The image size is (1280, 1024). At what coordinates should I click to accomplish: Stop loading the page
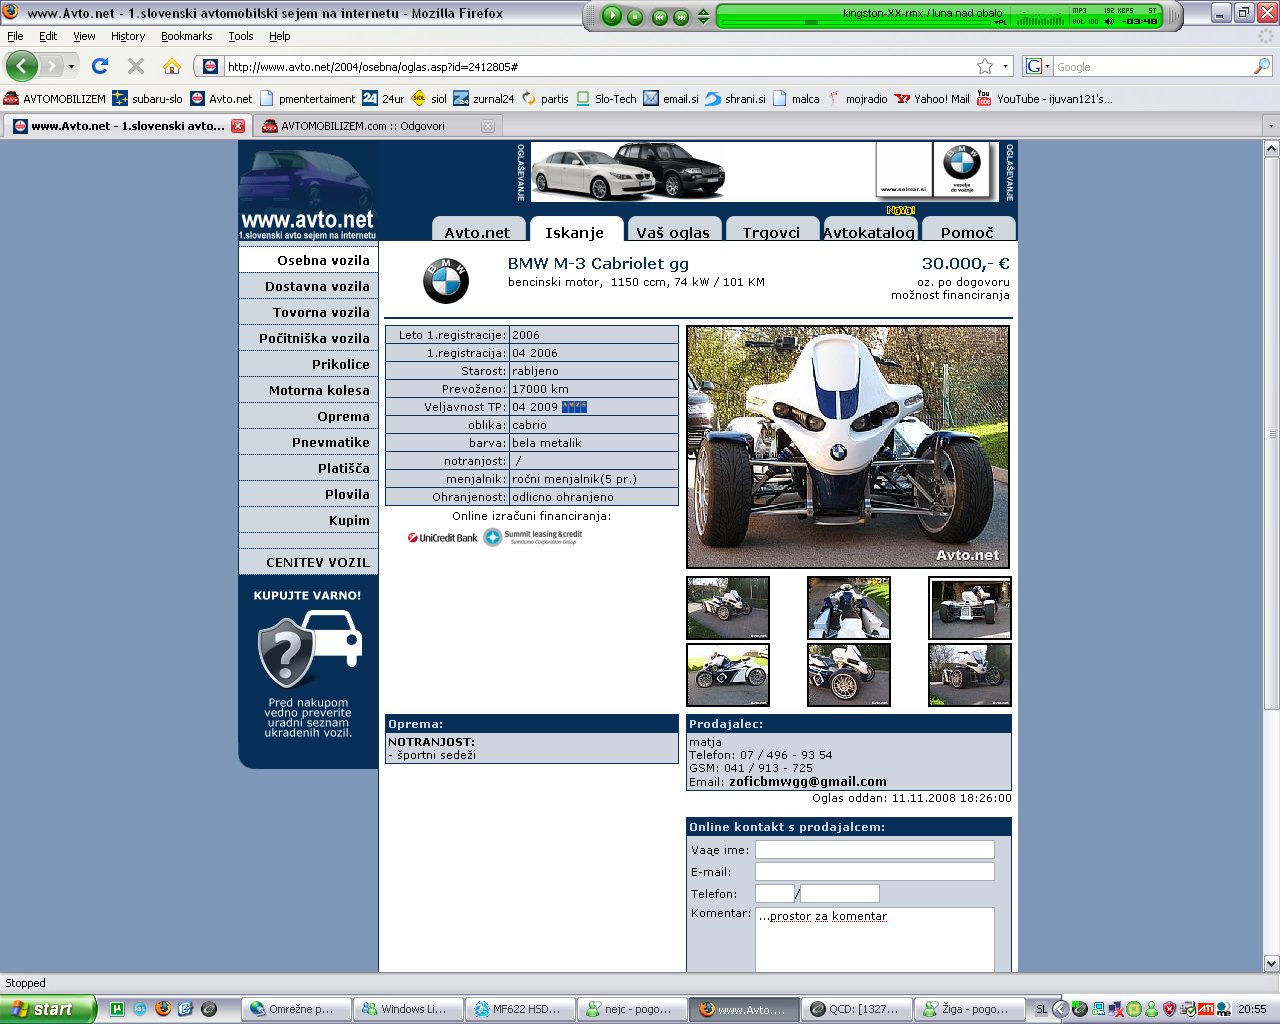pos(136,66)
